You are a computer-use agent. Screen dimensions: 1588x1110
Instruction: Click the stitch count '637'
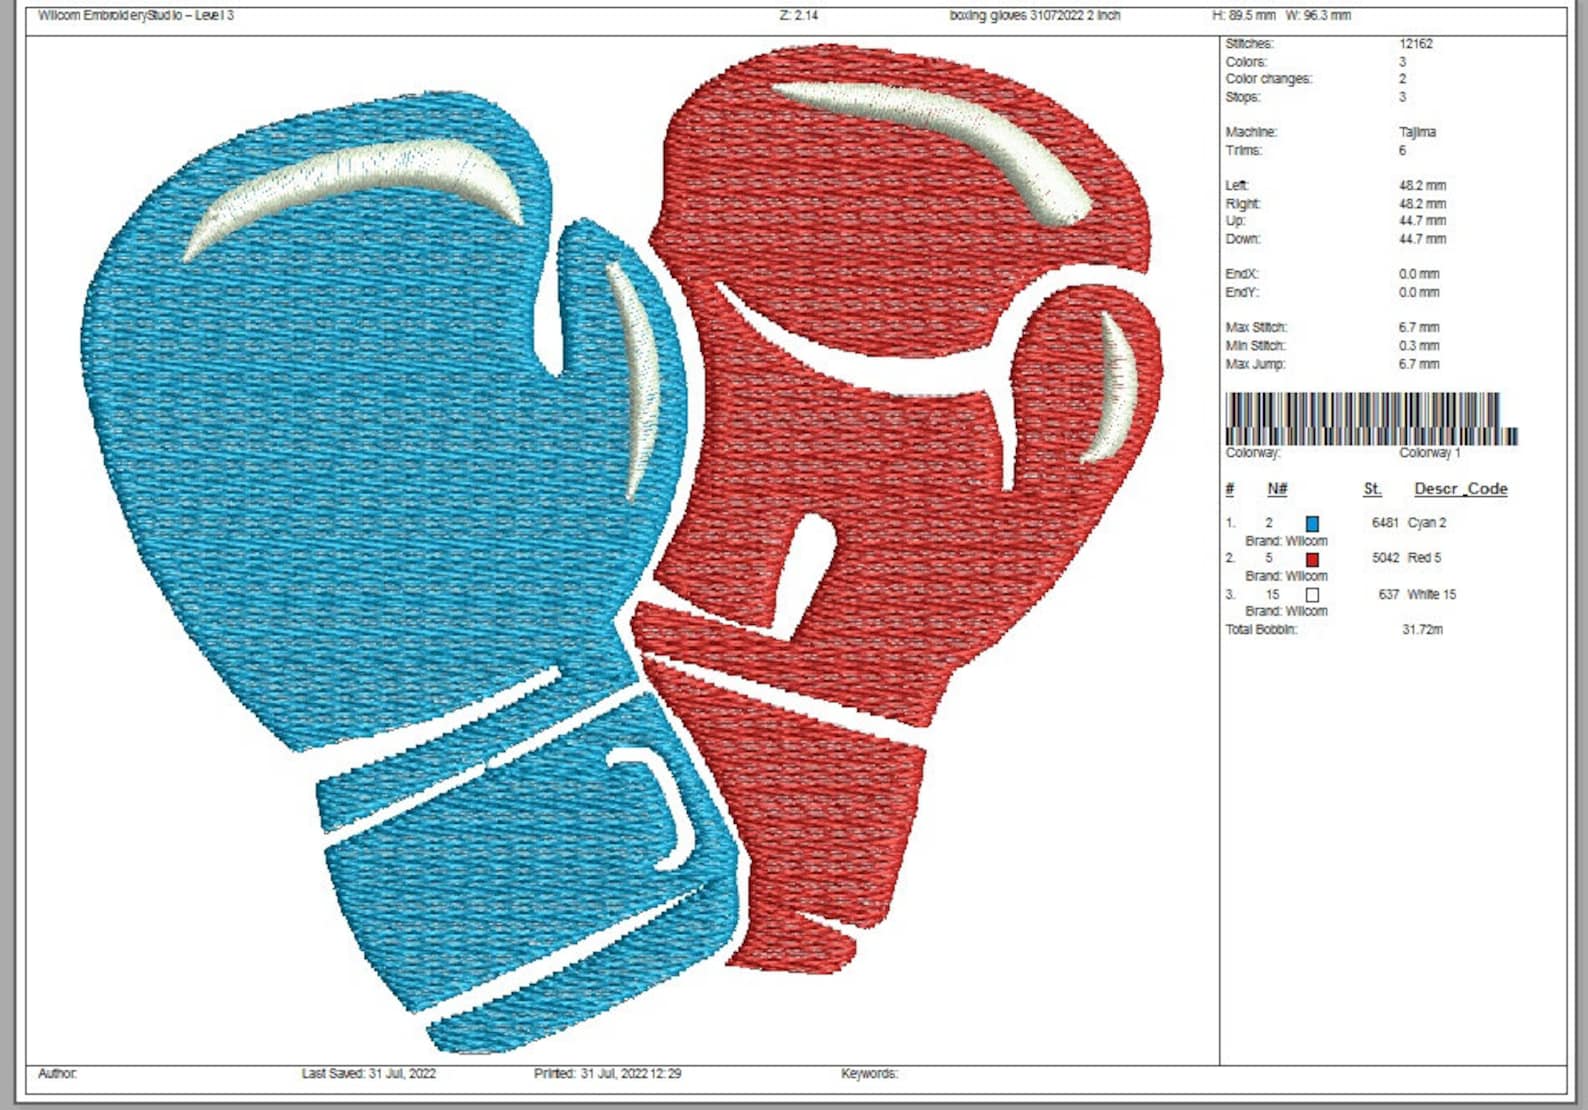[1389, 595]
